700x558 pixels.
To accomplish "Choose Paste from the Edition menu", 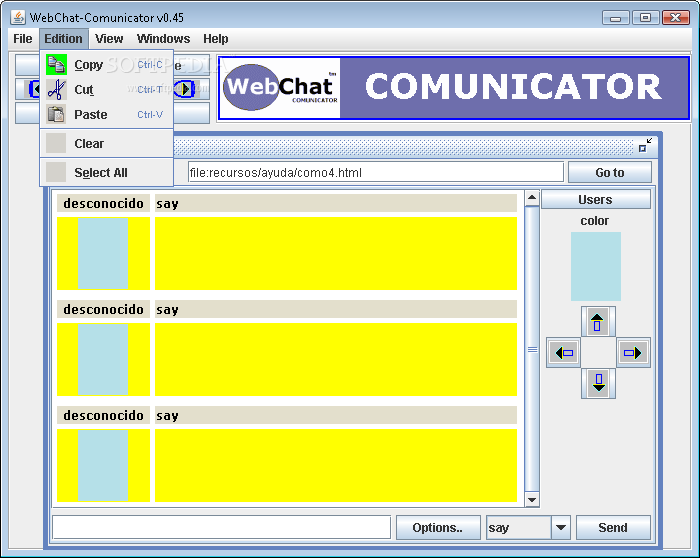I will pyautogui.click(x=106, y=115).
